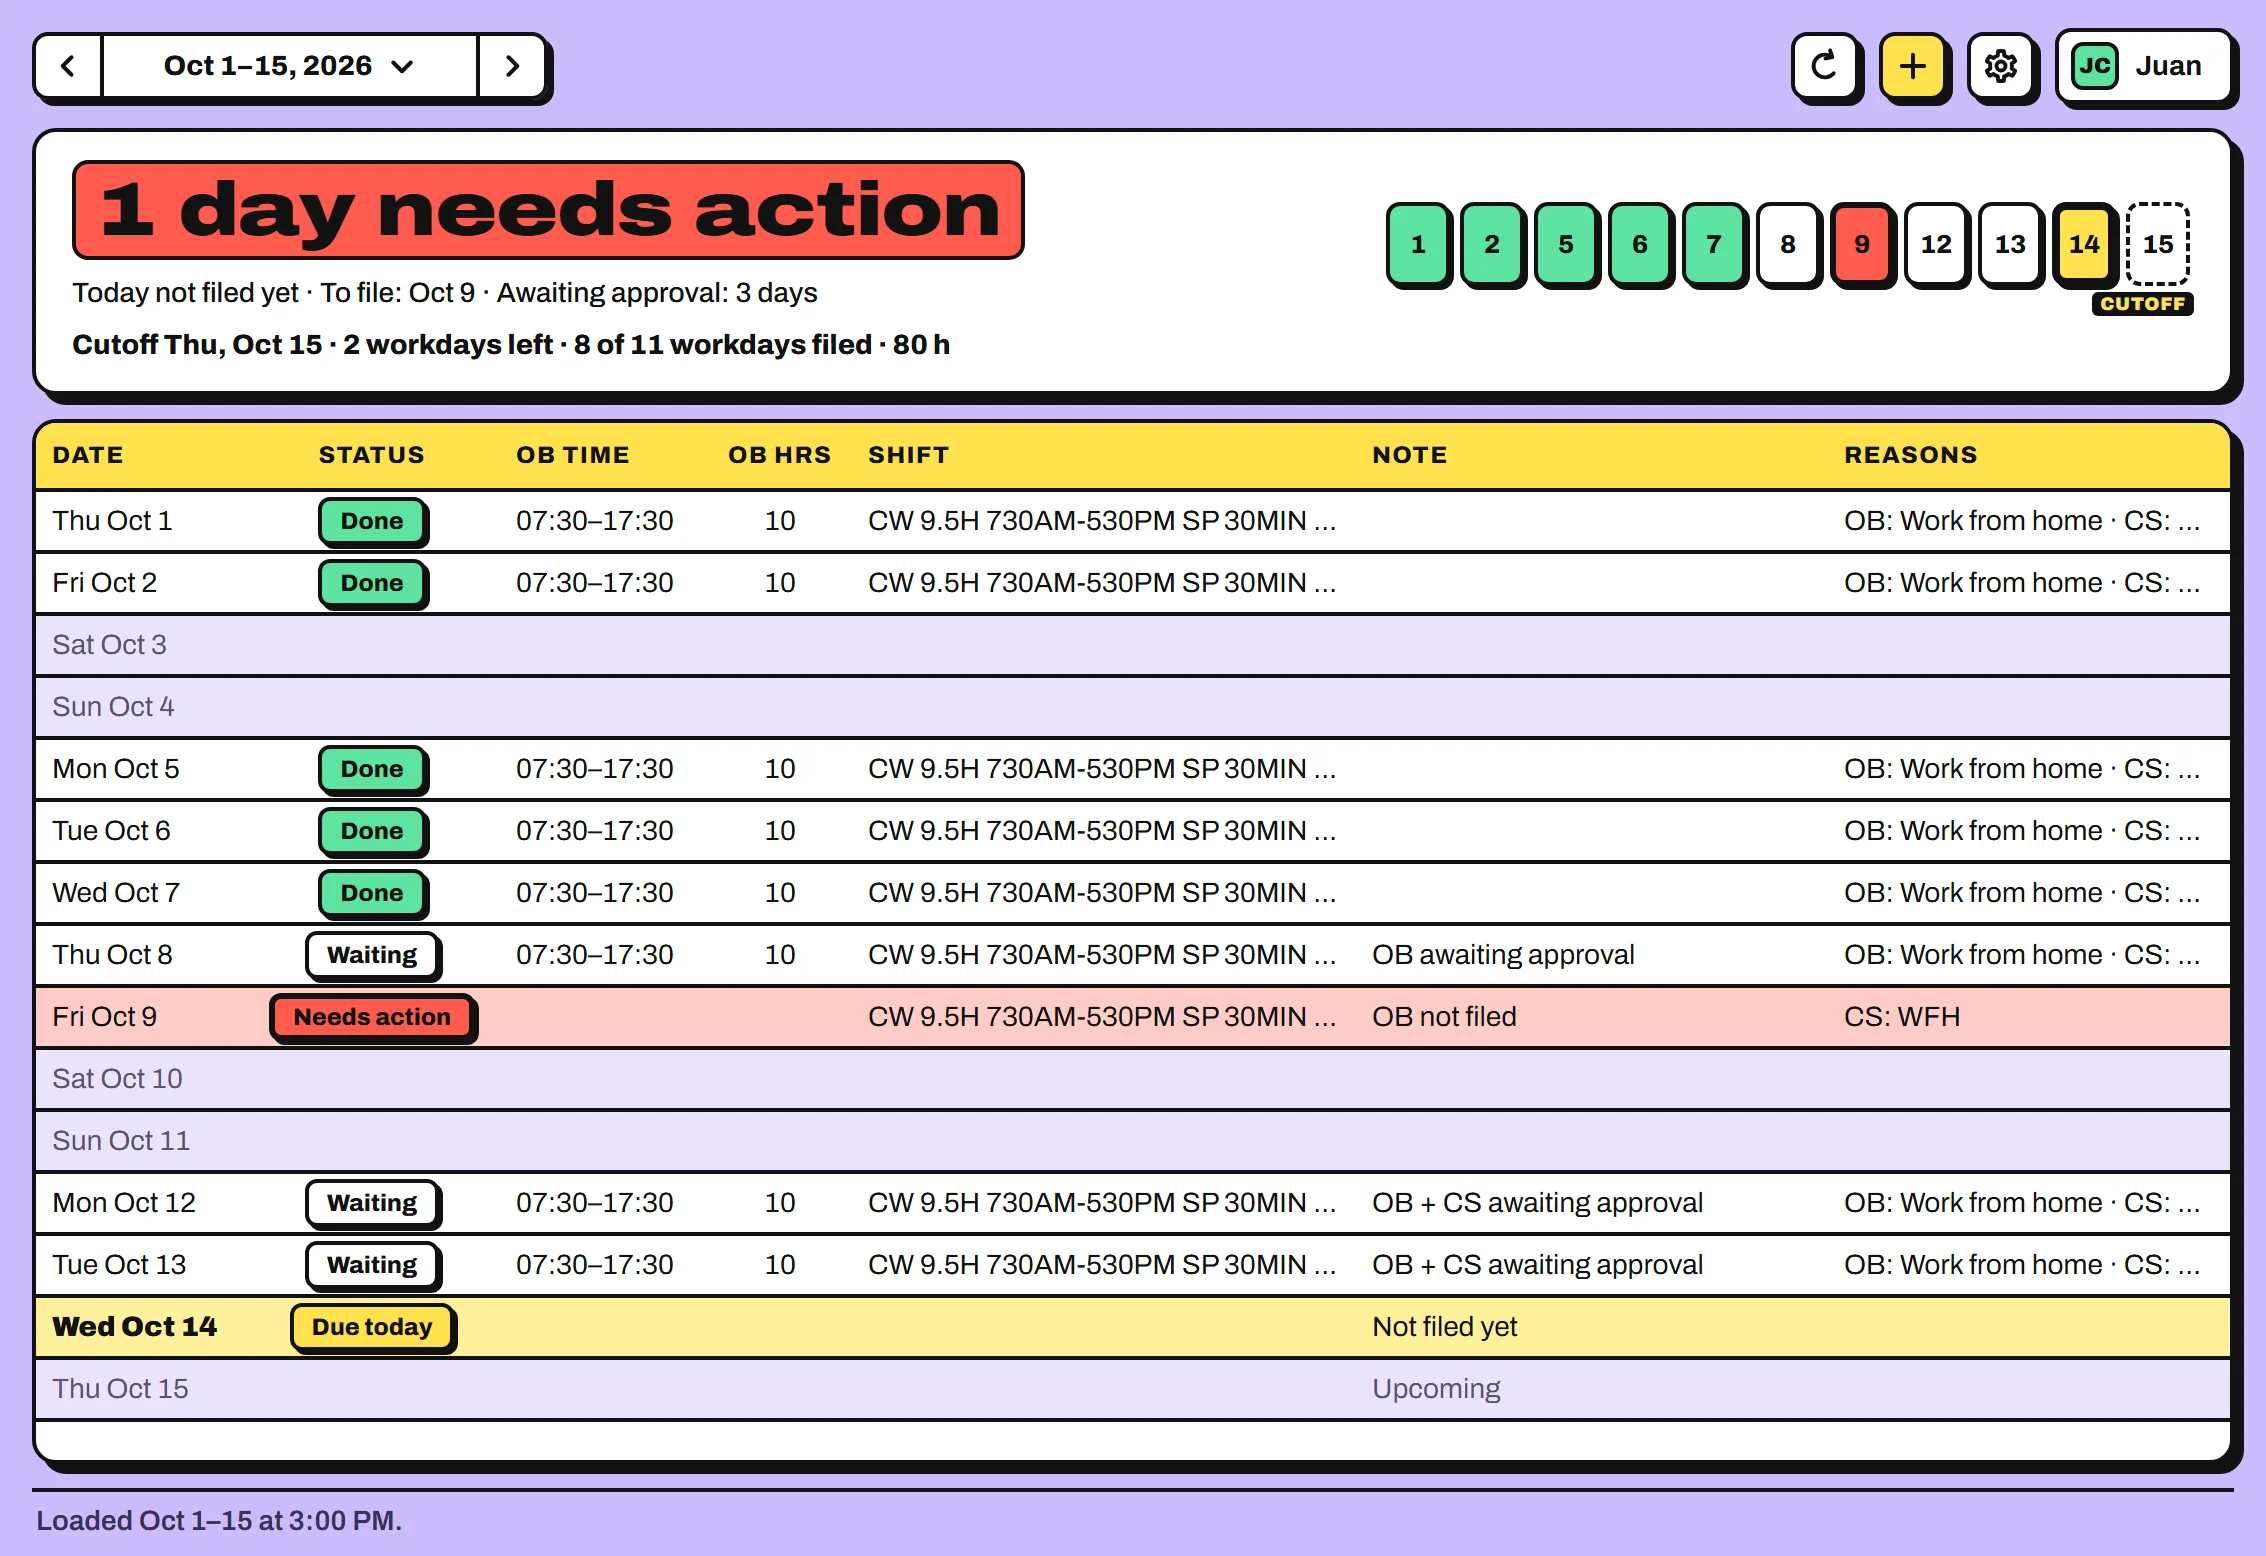Select the yellow day 14 chip
This screenshot has height=1556, width=2266.
tap(2084, 244)
